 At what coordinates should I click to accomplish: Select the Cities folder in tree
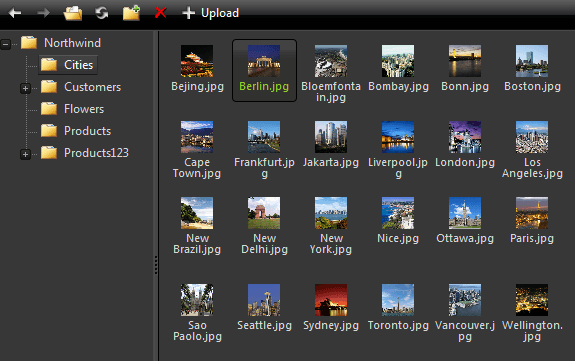tap(68, 65)
